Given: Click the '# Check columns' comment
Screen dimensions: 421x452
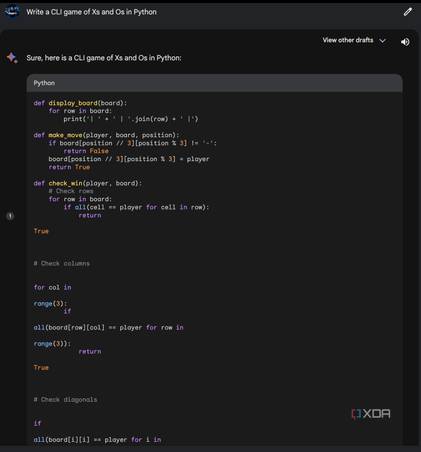Looking at the screenshot, I should click(x=62, y=263).
